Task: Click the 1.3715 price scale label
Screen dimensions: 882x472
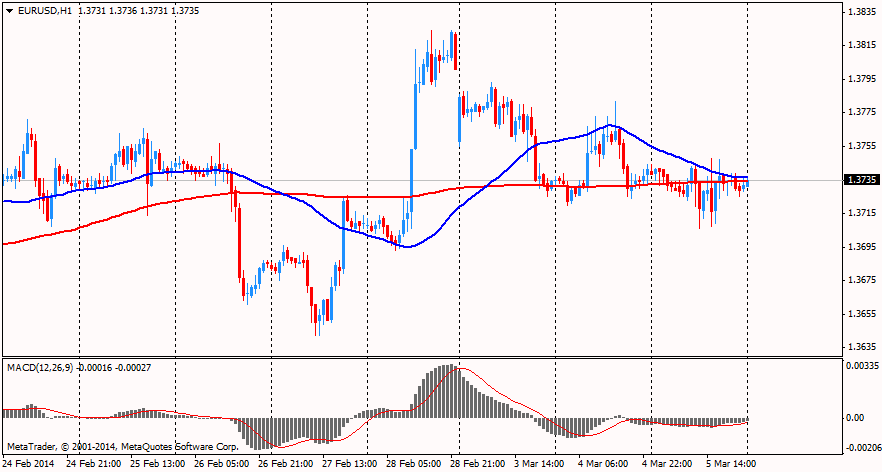Action: click(861, 213)
